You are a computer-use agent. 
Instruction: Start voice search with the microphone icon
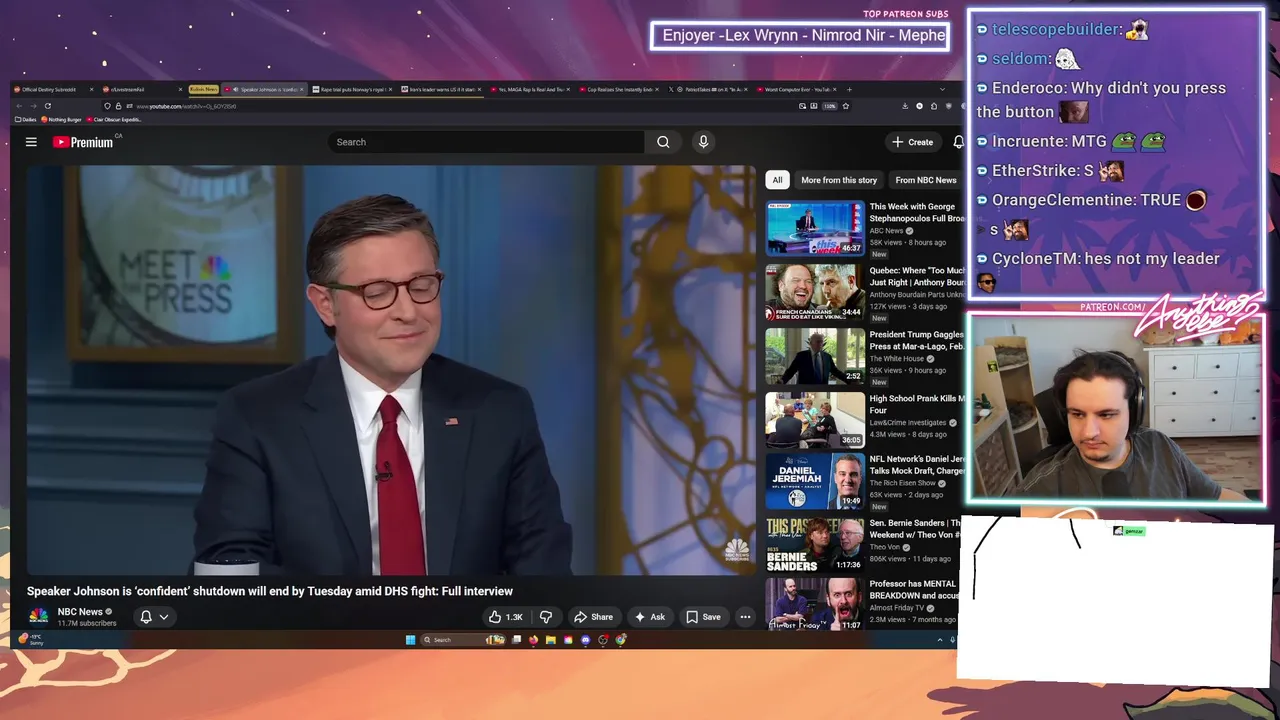click(x=703, y=142)
